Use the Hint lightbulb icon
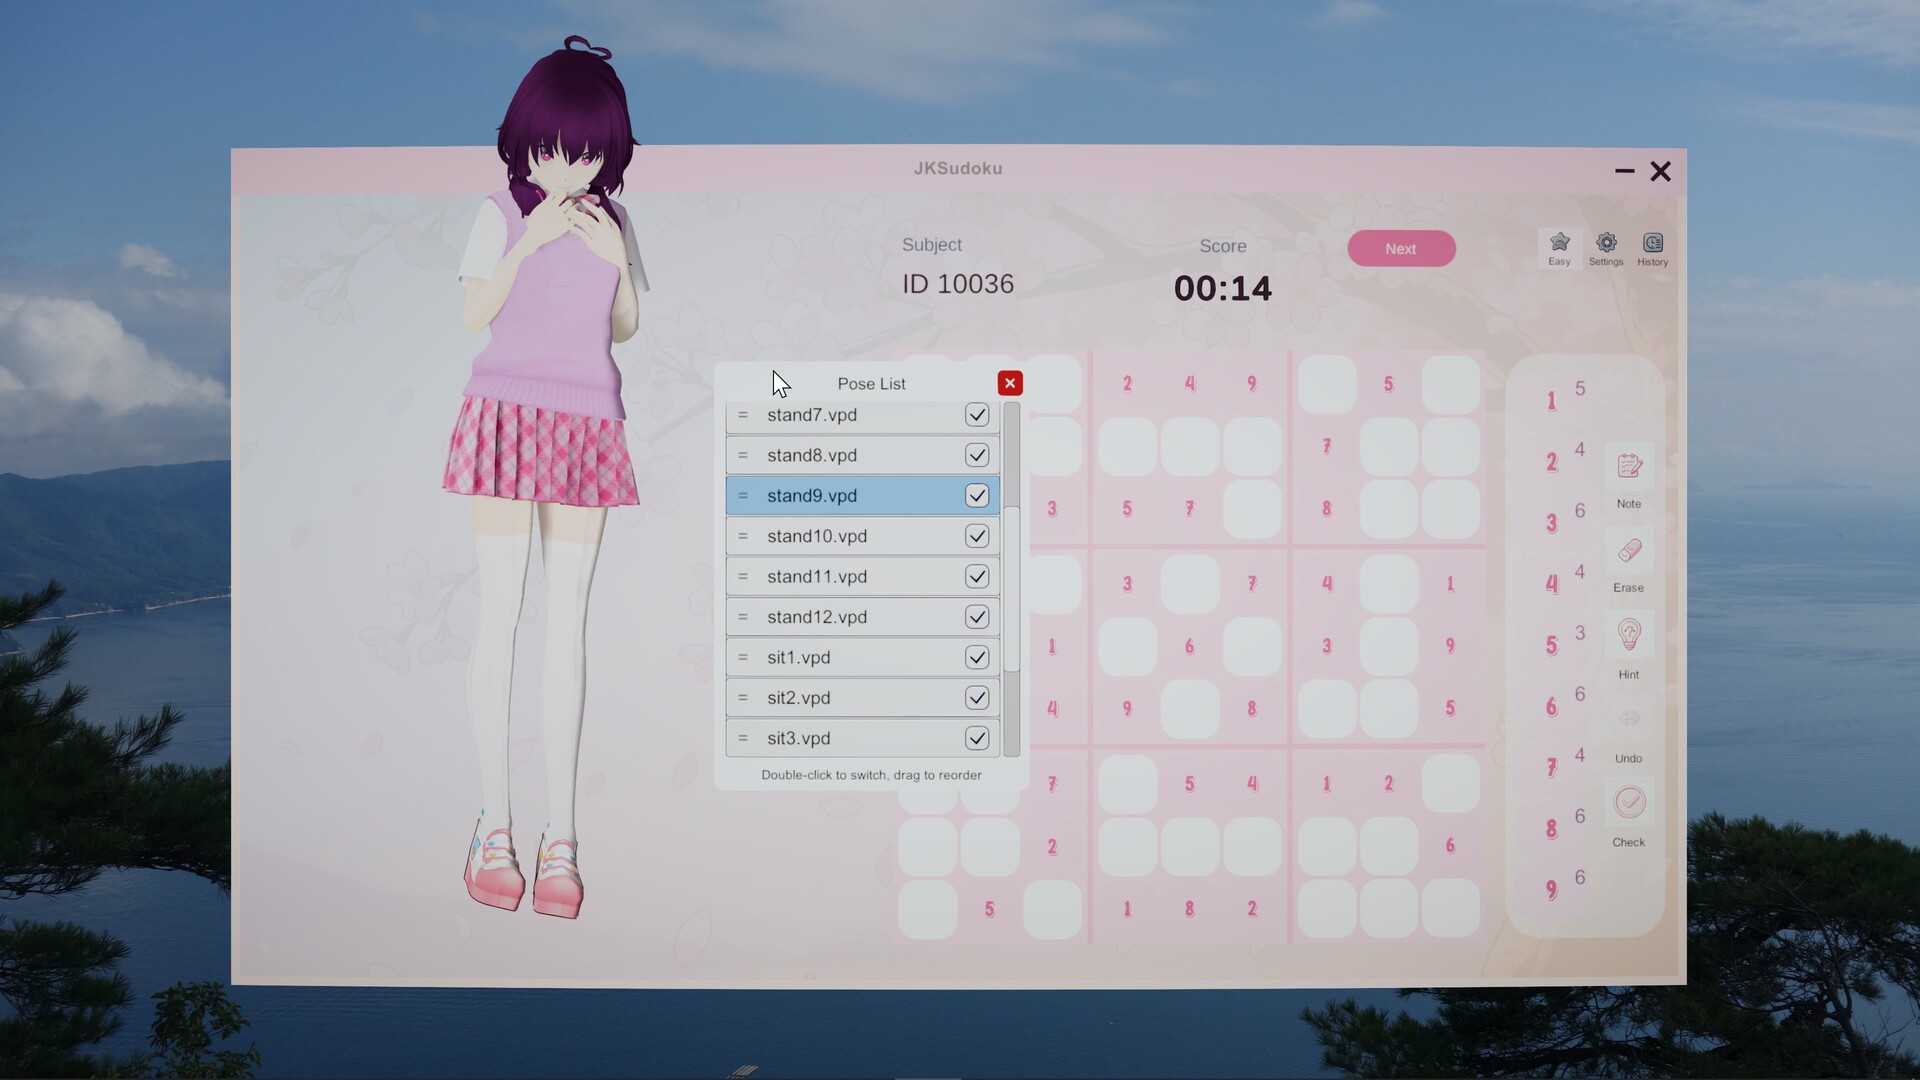 1629,635
